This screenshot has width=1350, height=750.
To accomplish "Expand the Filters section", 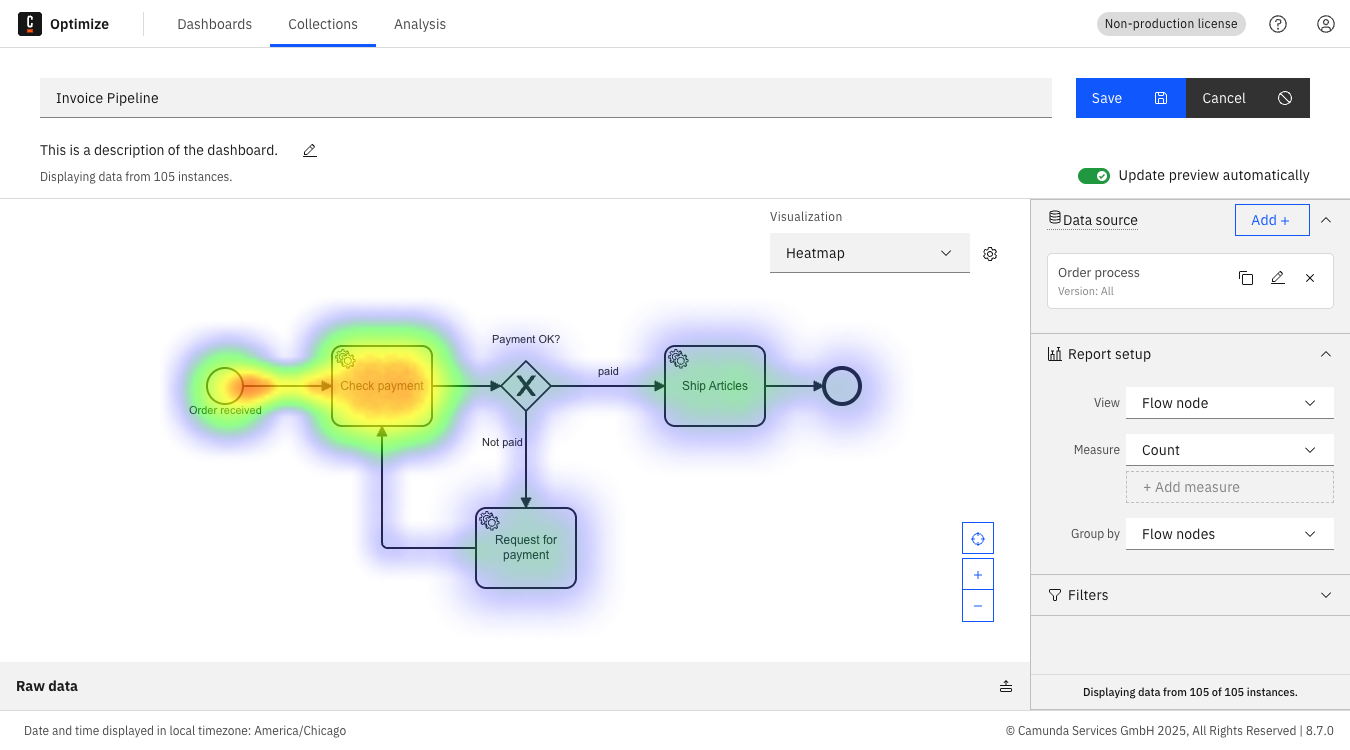I will [1326, 595].
